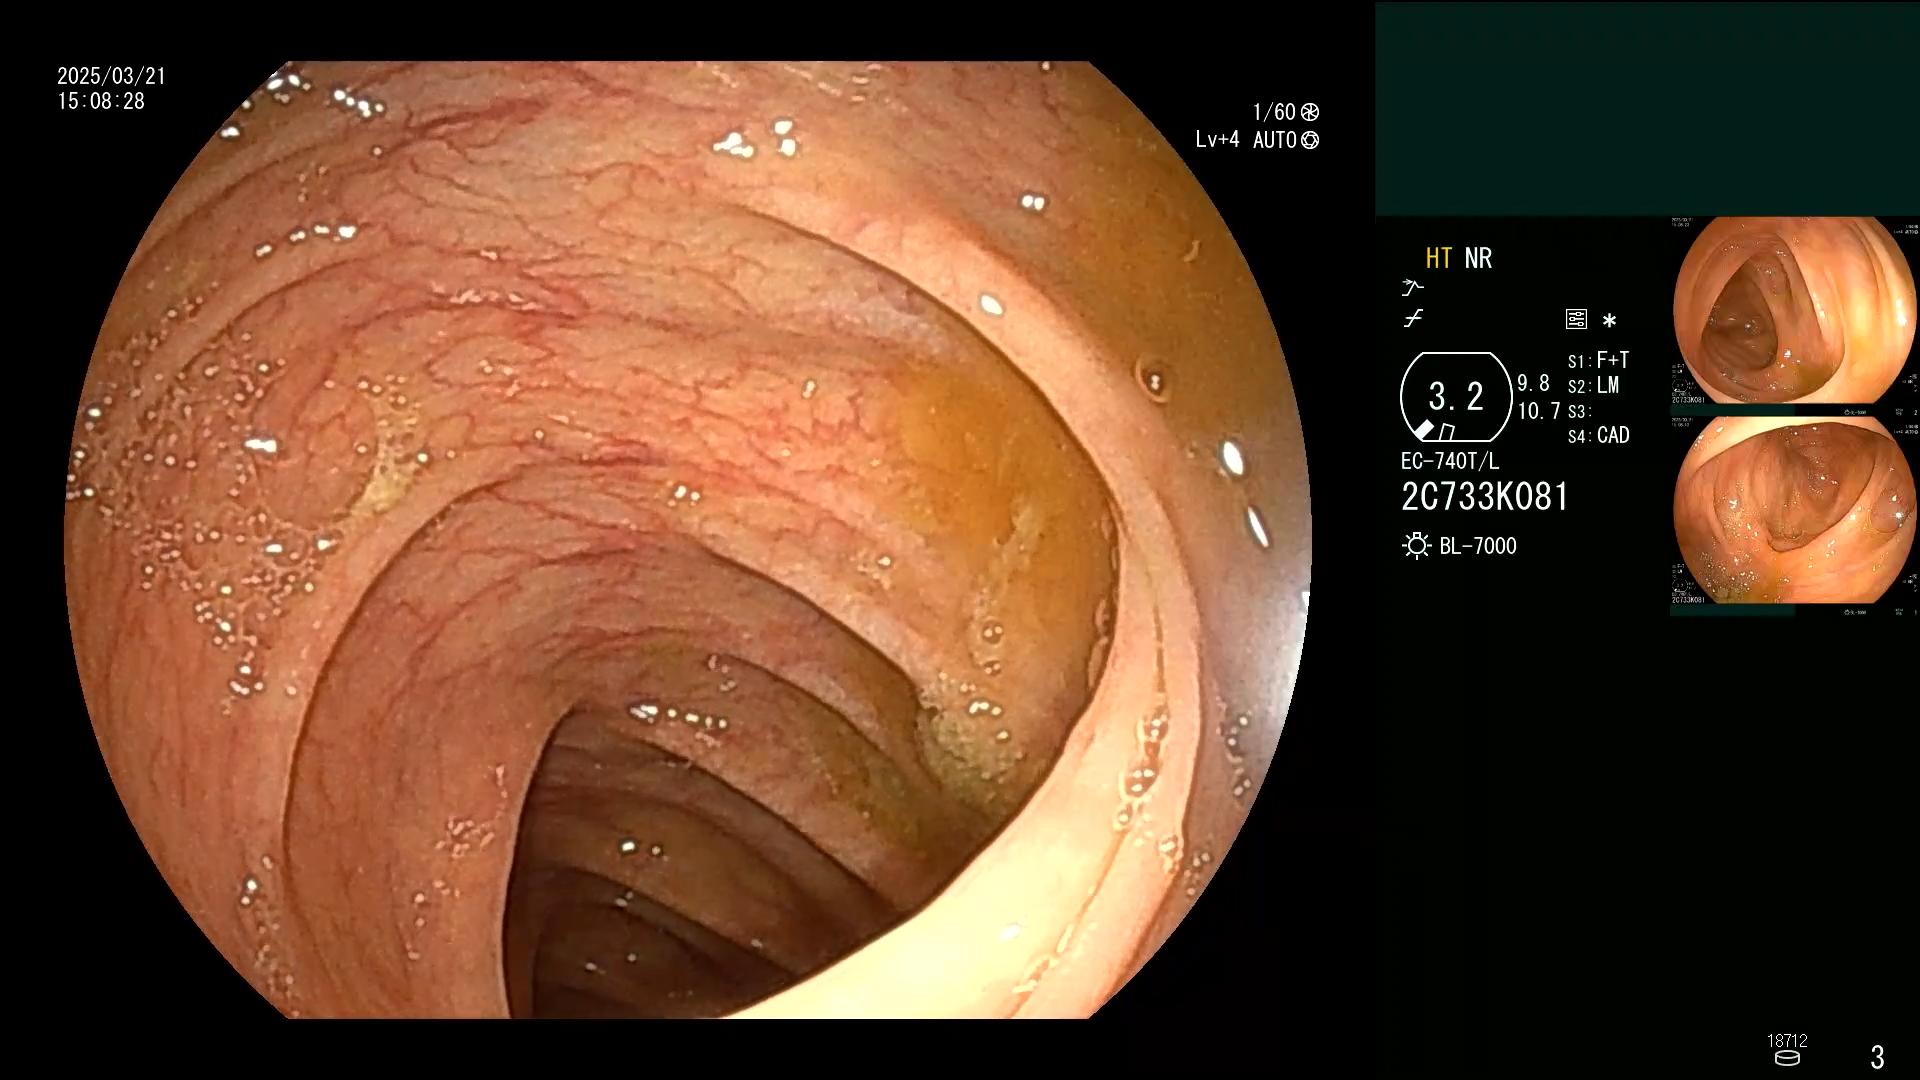This screenshot has height=1080, width=1920.
Task: Click the AUTO exposure mode text
Action: 1275,140
